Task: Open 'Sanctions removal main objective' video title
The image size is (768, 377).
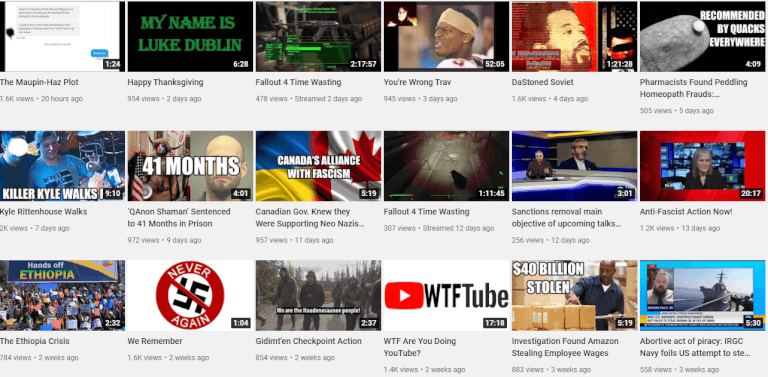Action: (x=567, y=218)
